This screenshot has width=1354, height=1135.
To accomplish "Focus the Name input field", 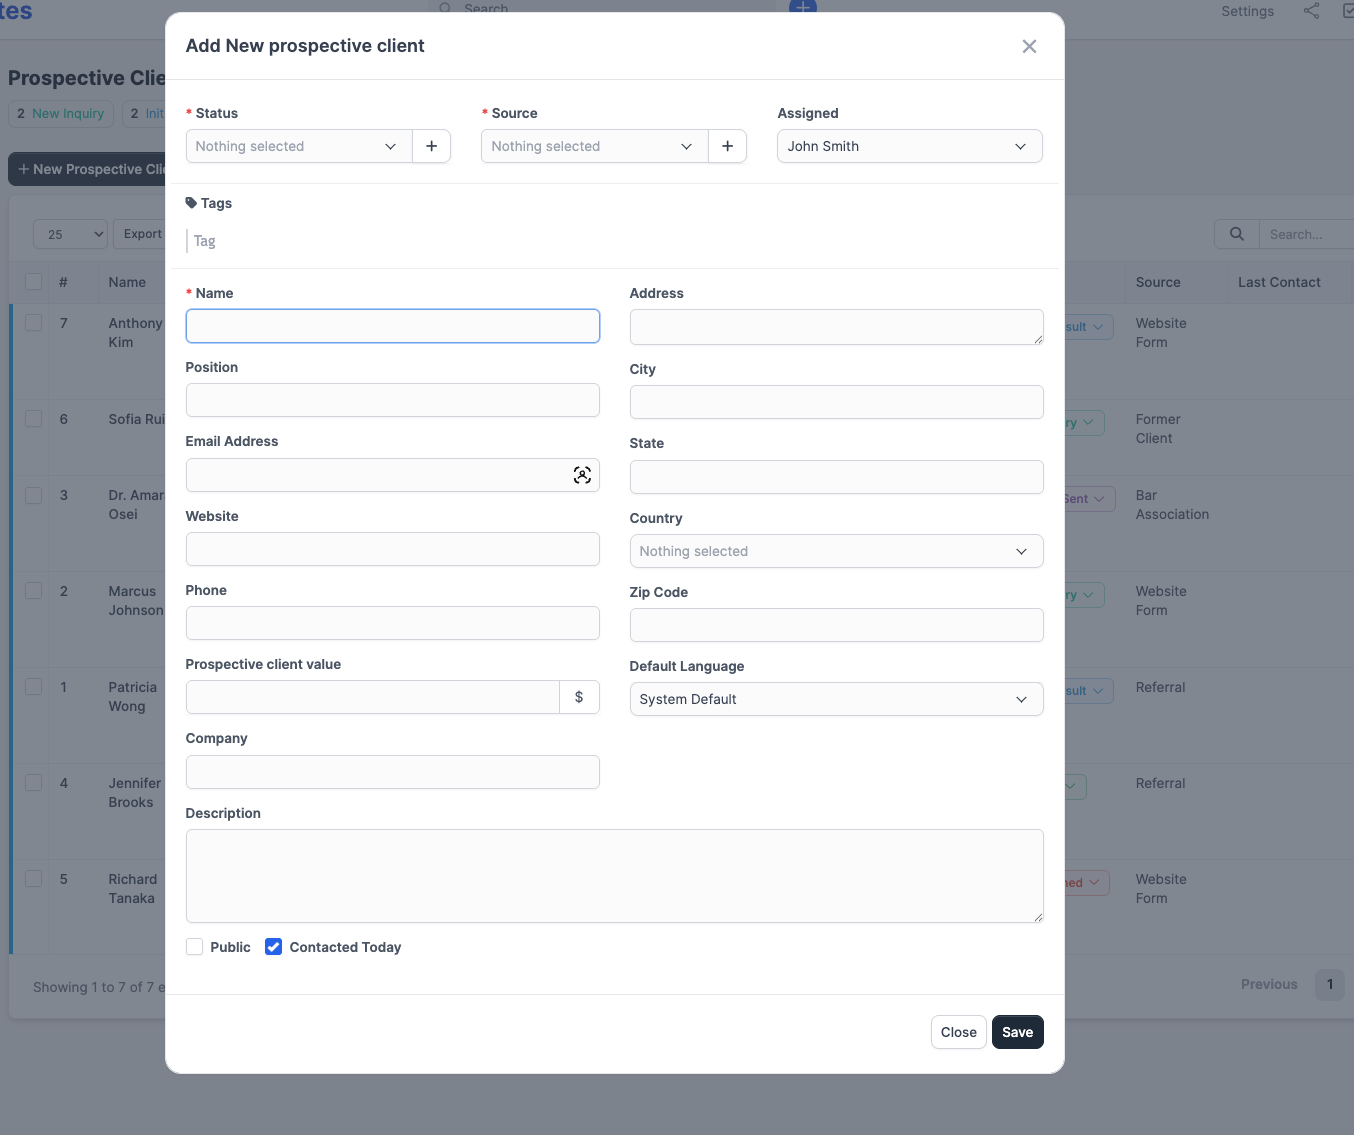I will [x=393, y=326].
